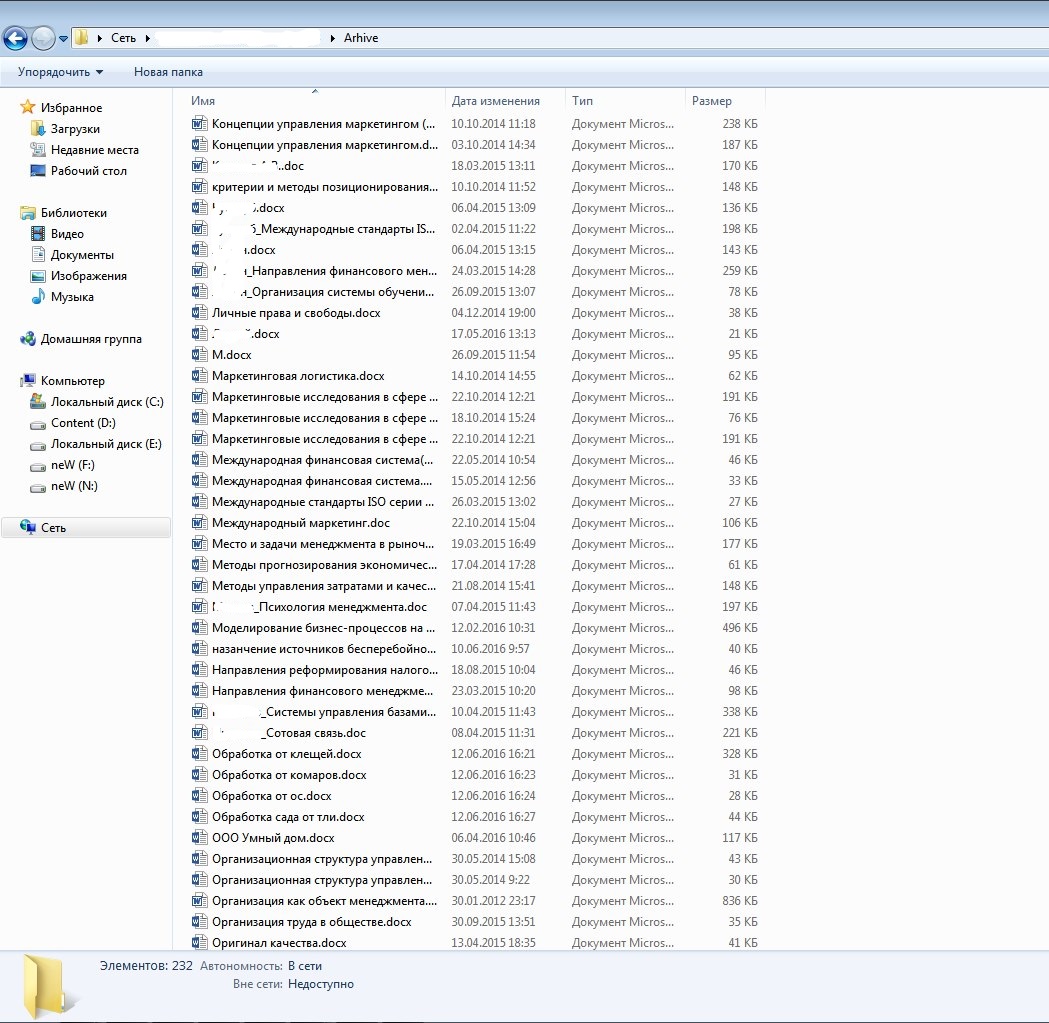
Task: Select file Место и задачи менеджмента
Action: 322,544
